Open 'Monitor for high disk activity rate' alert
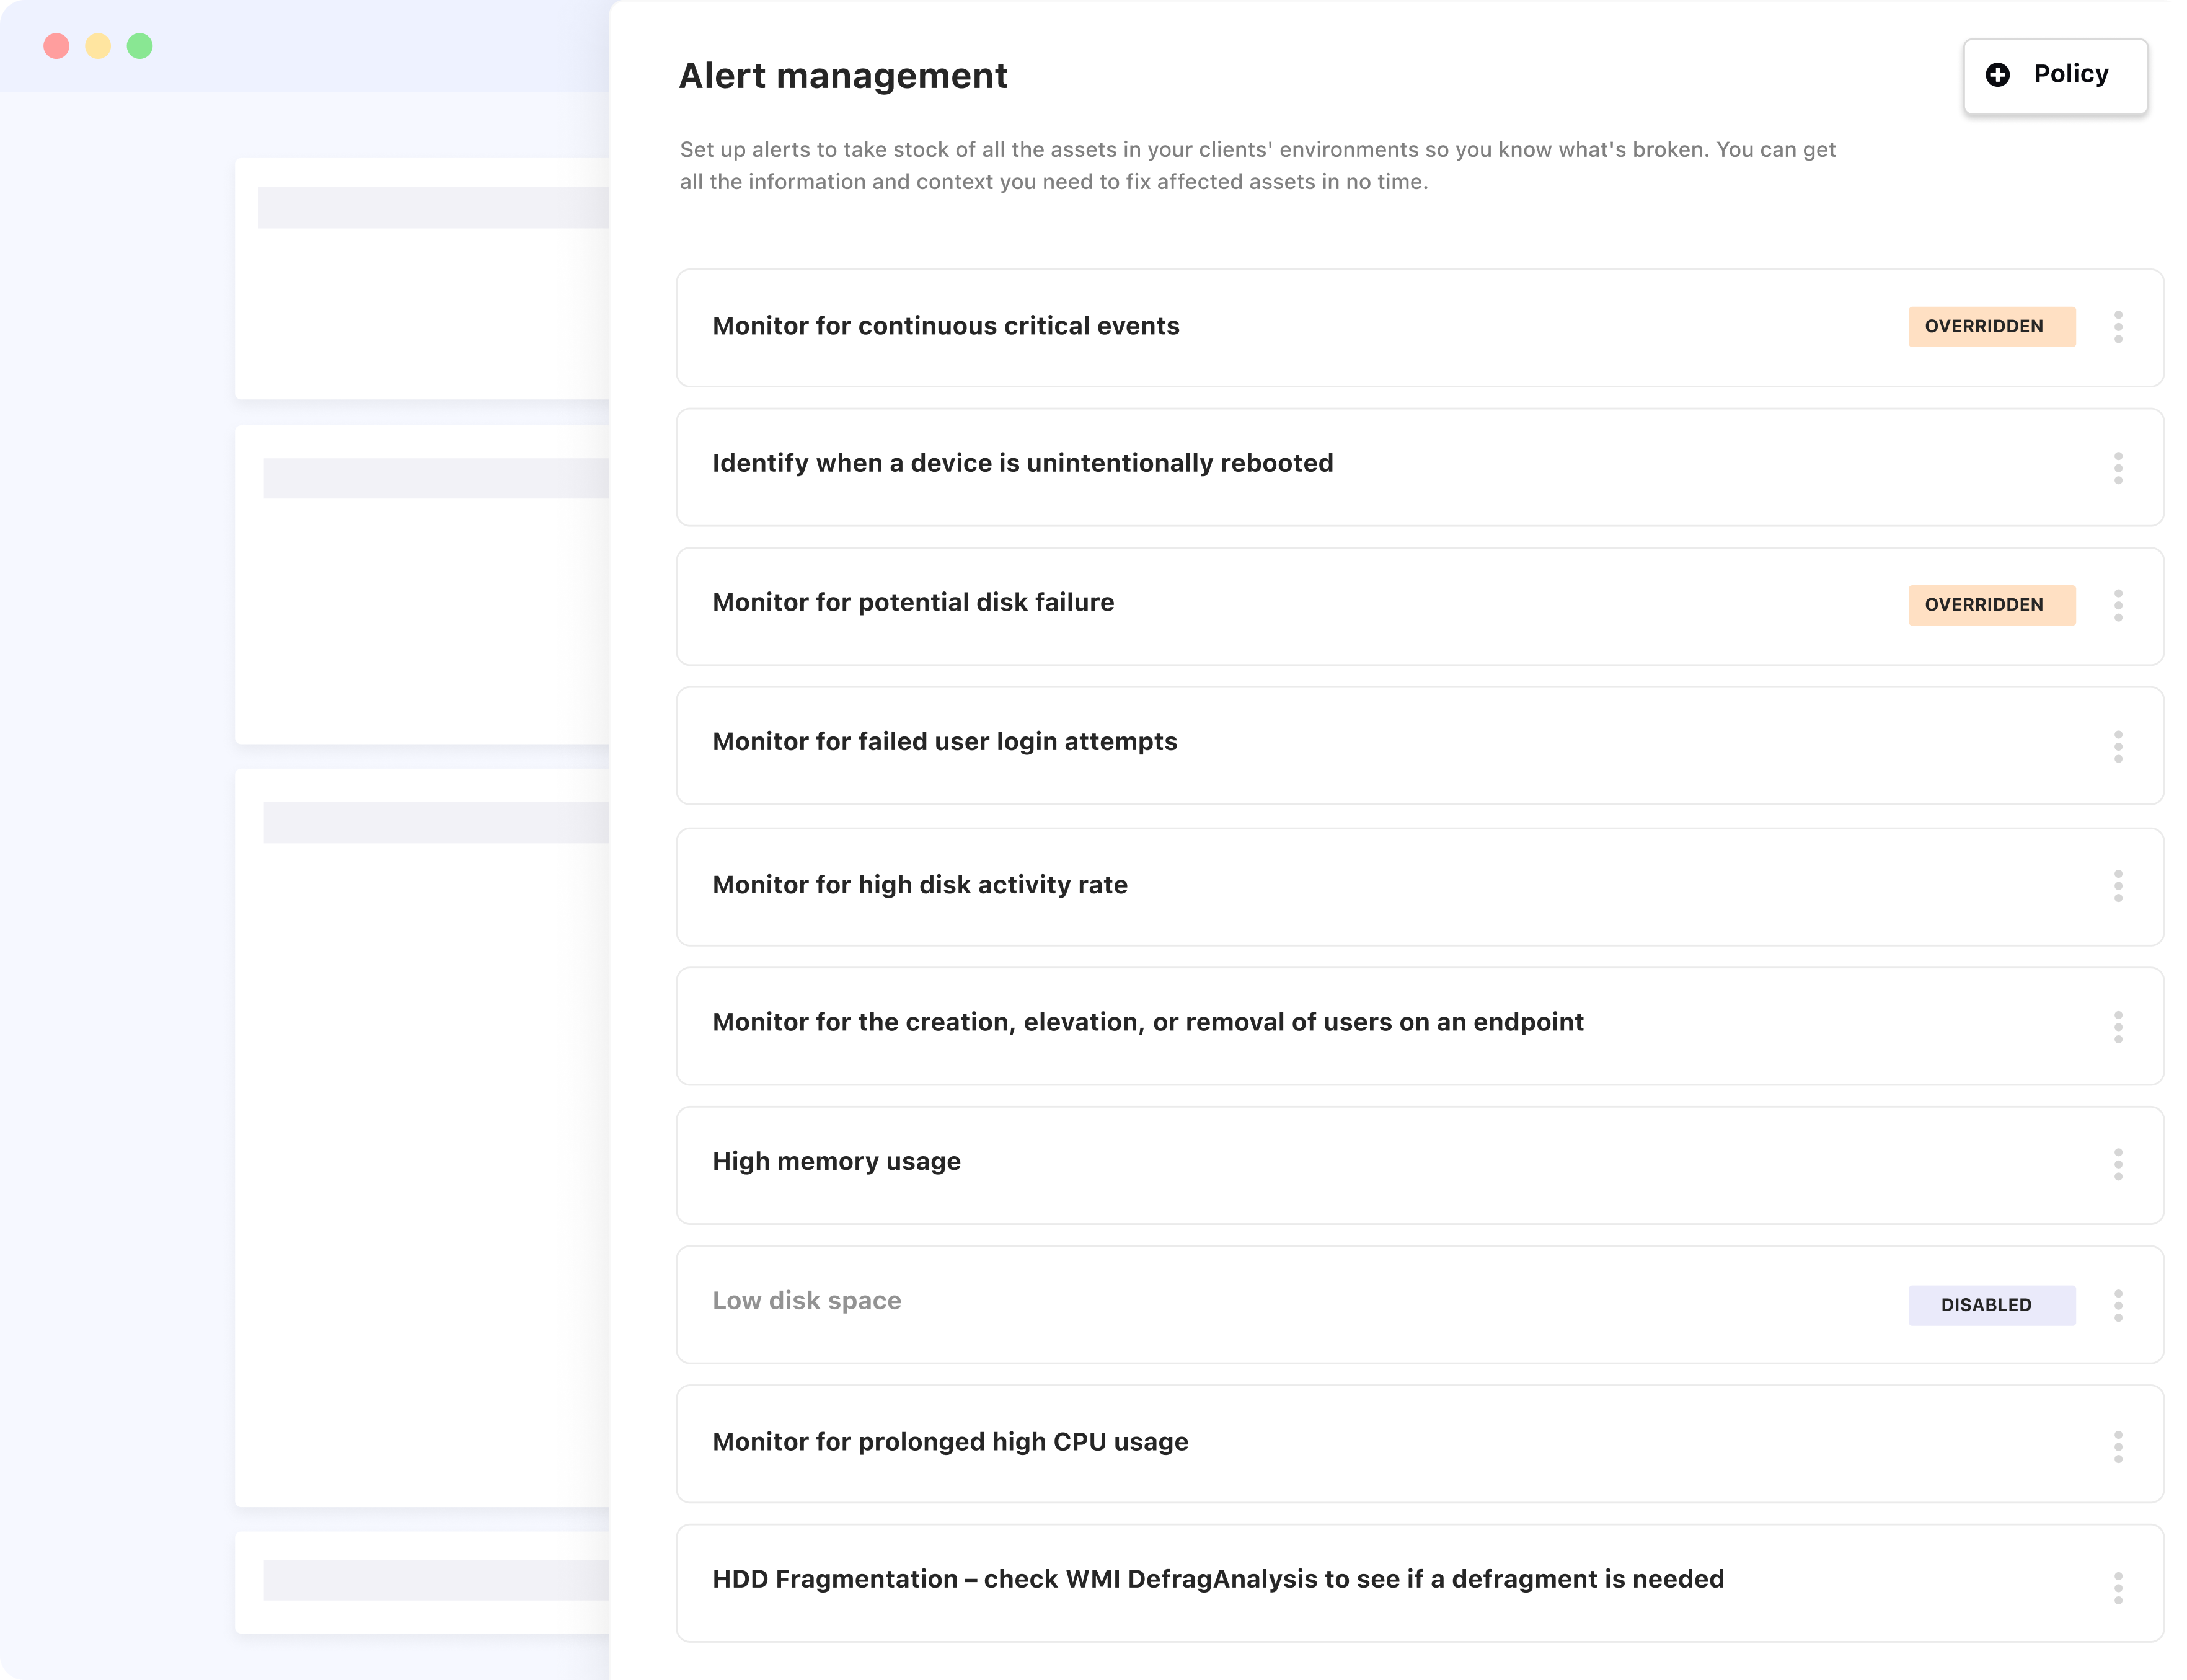Viewport: 2187px width, 1680px height. coord(919,885)
